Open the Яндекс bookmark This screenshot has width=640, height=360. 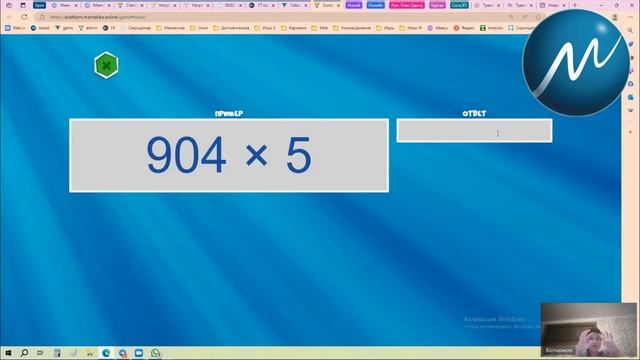pyautogui.click(x=464, y=28)
